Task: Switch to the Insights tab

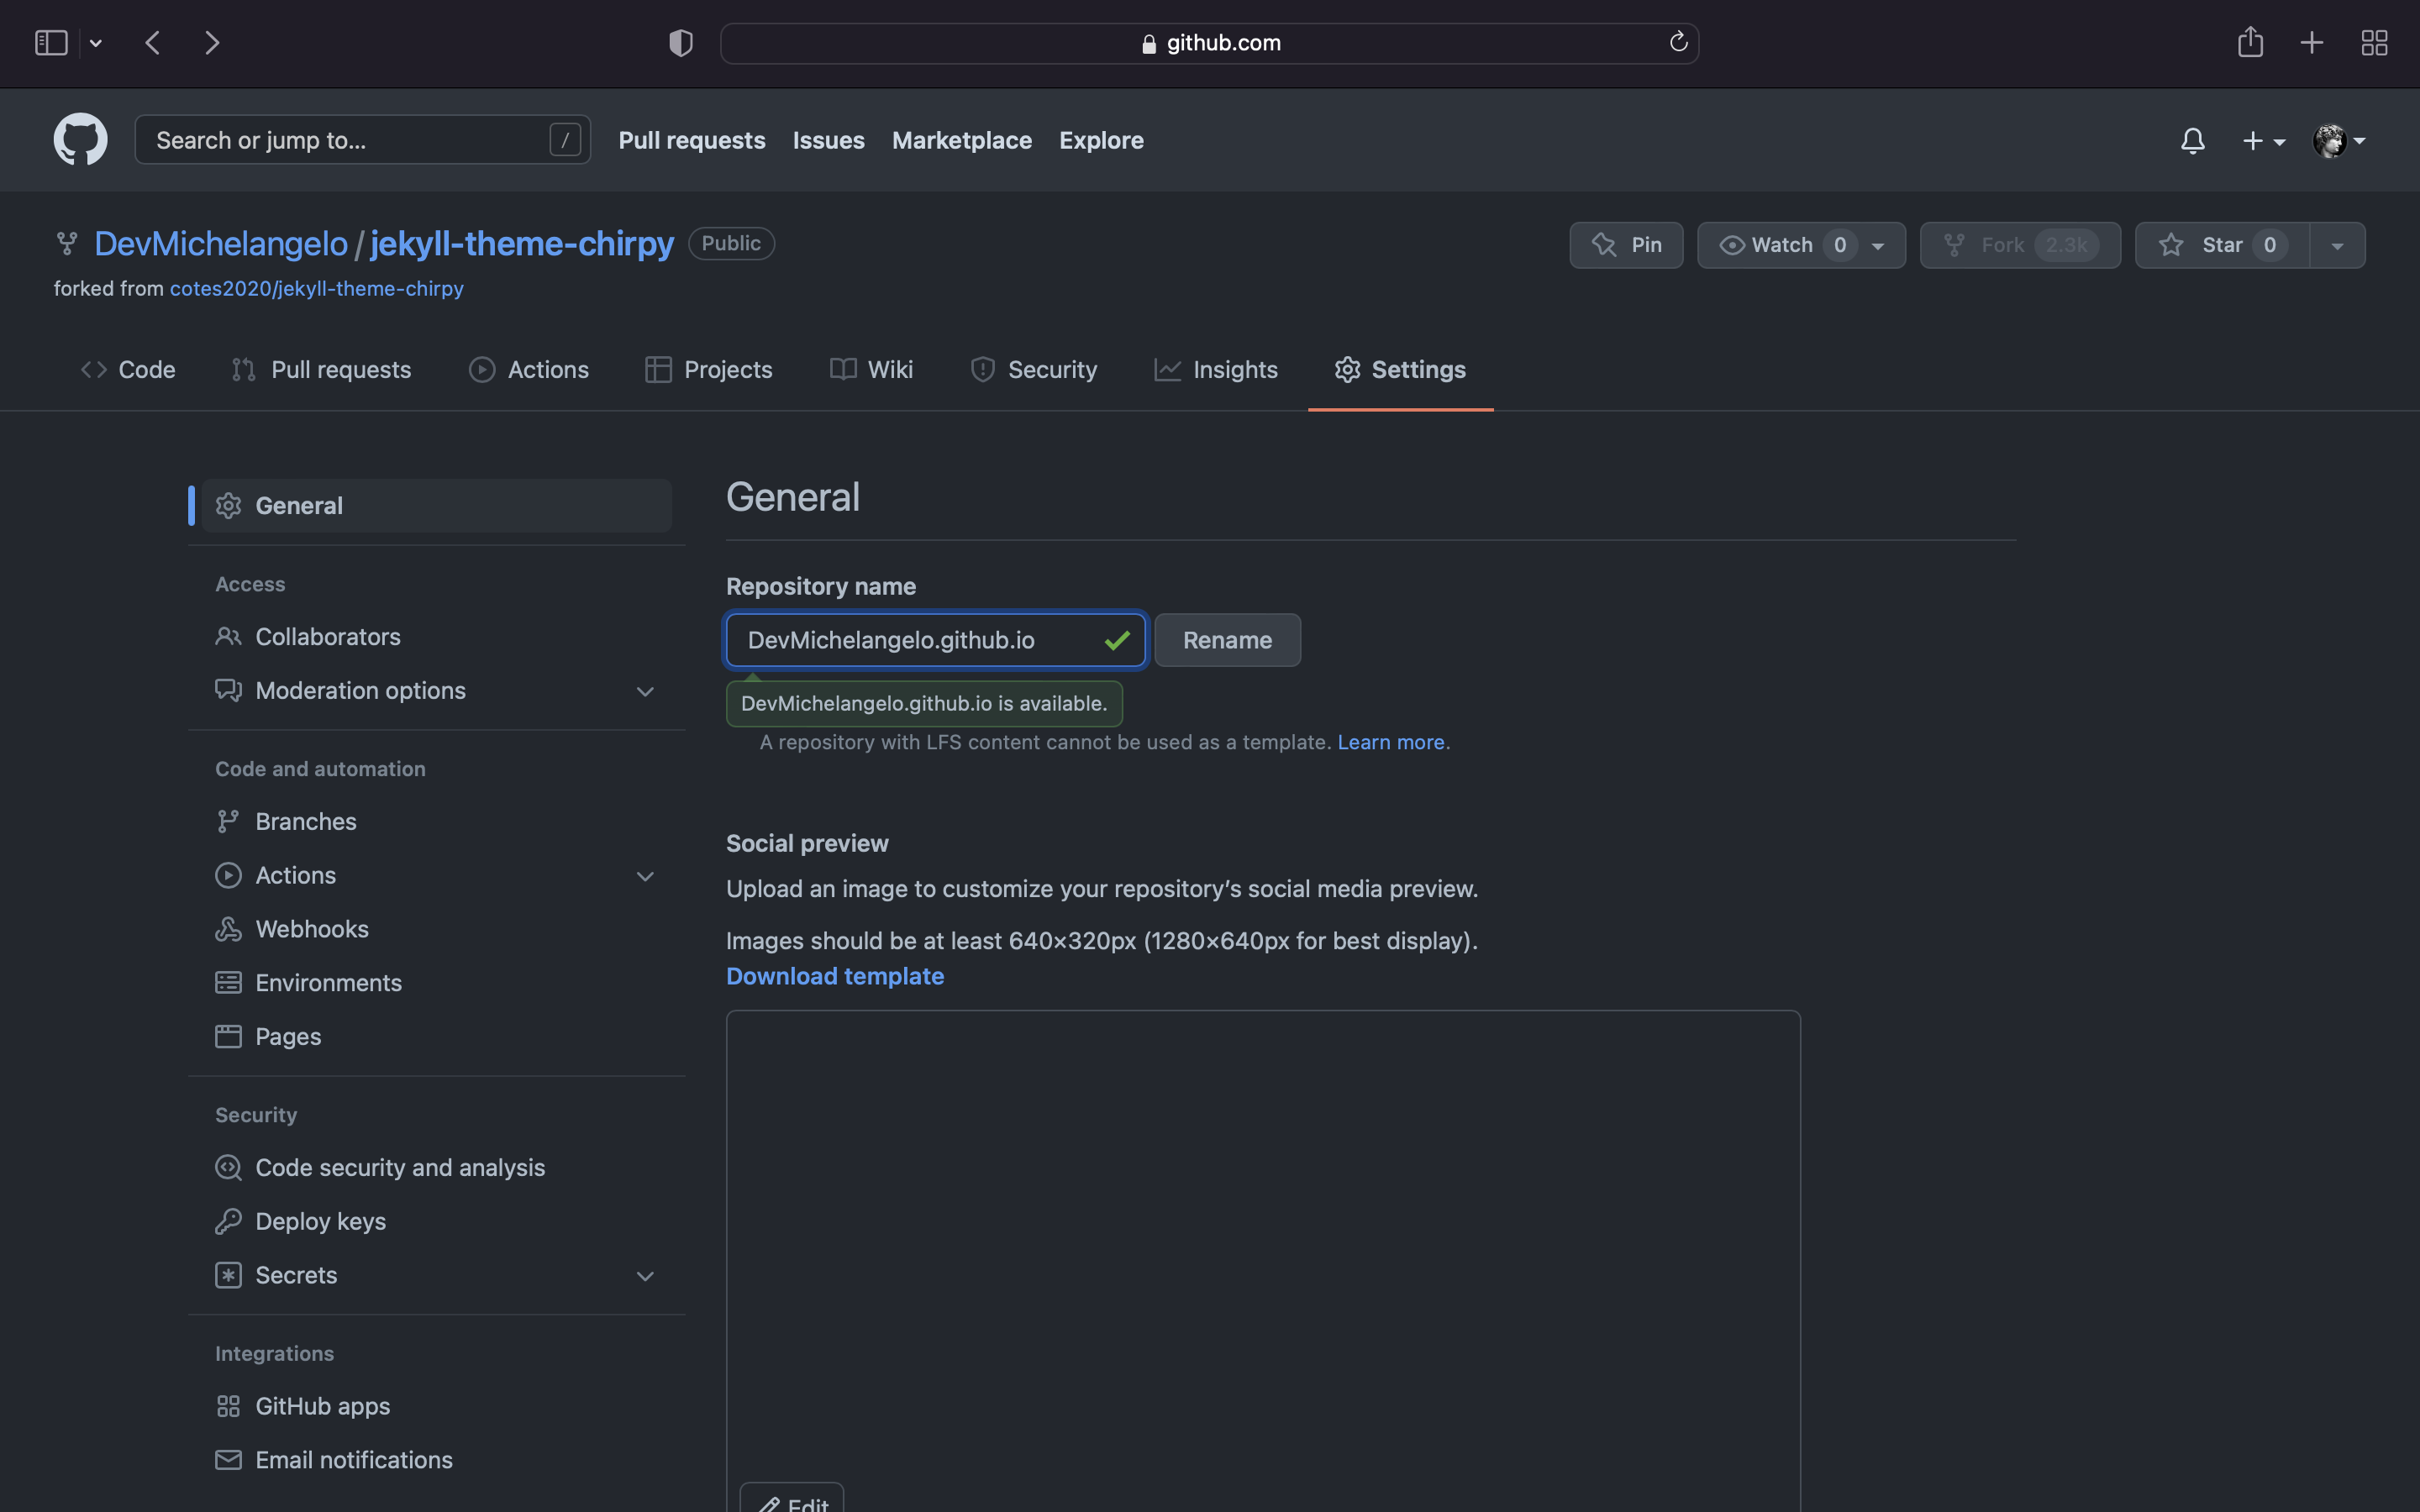Action: 1216,370
